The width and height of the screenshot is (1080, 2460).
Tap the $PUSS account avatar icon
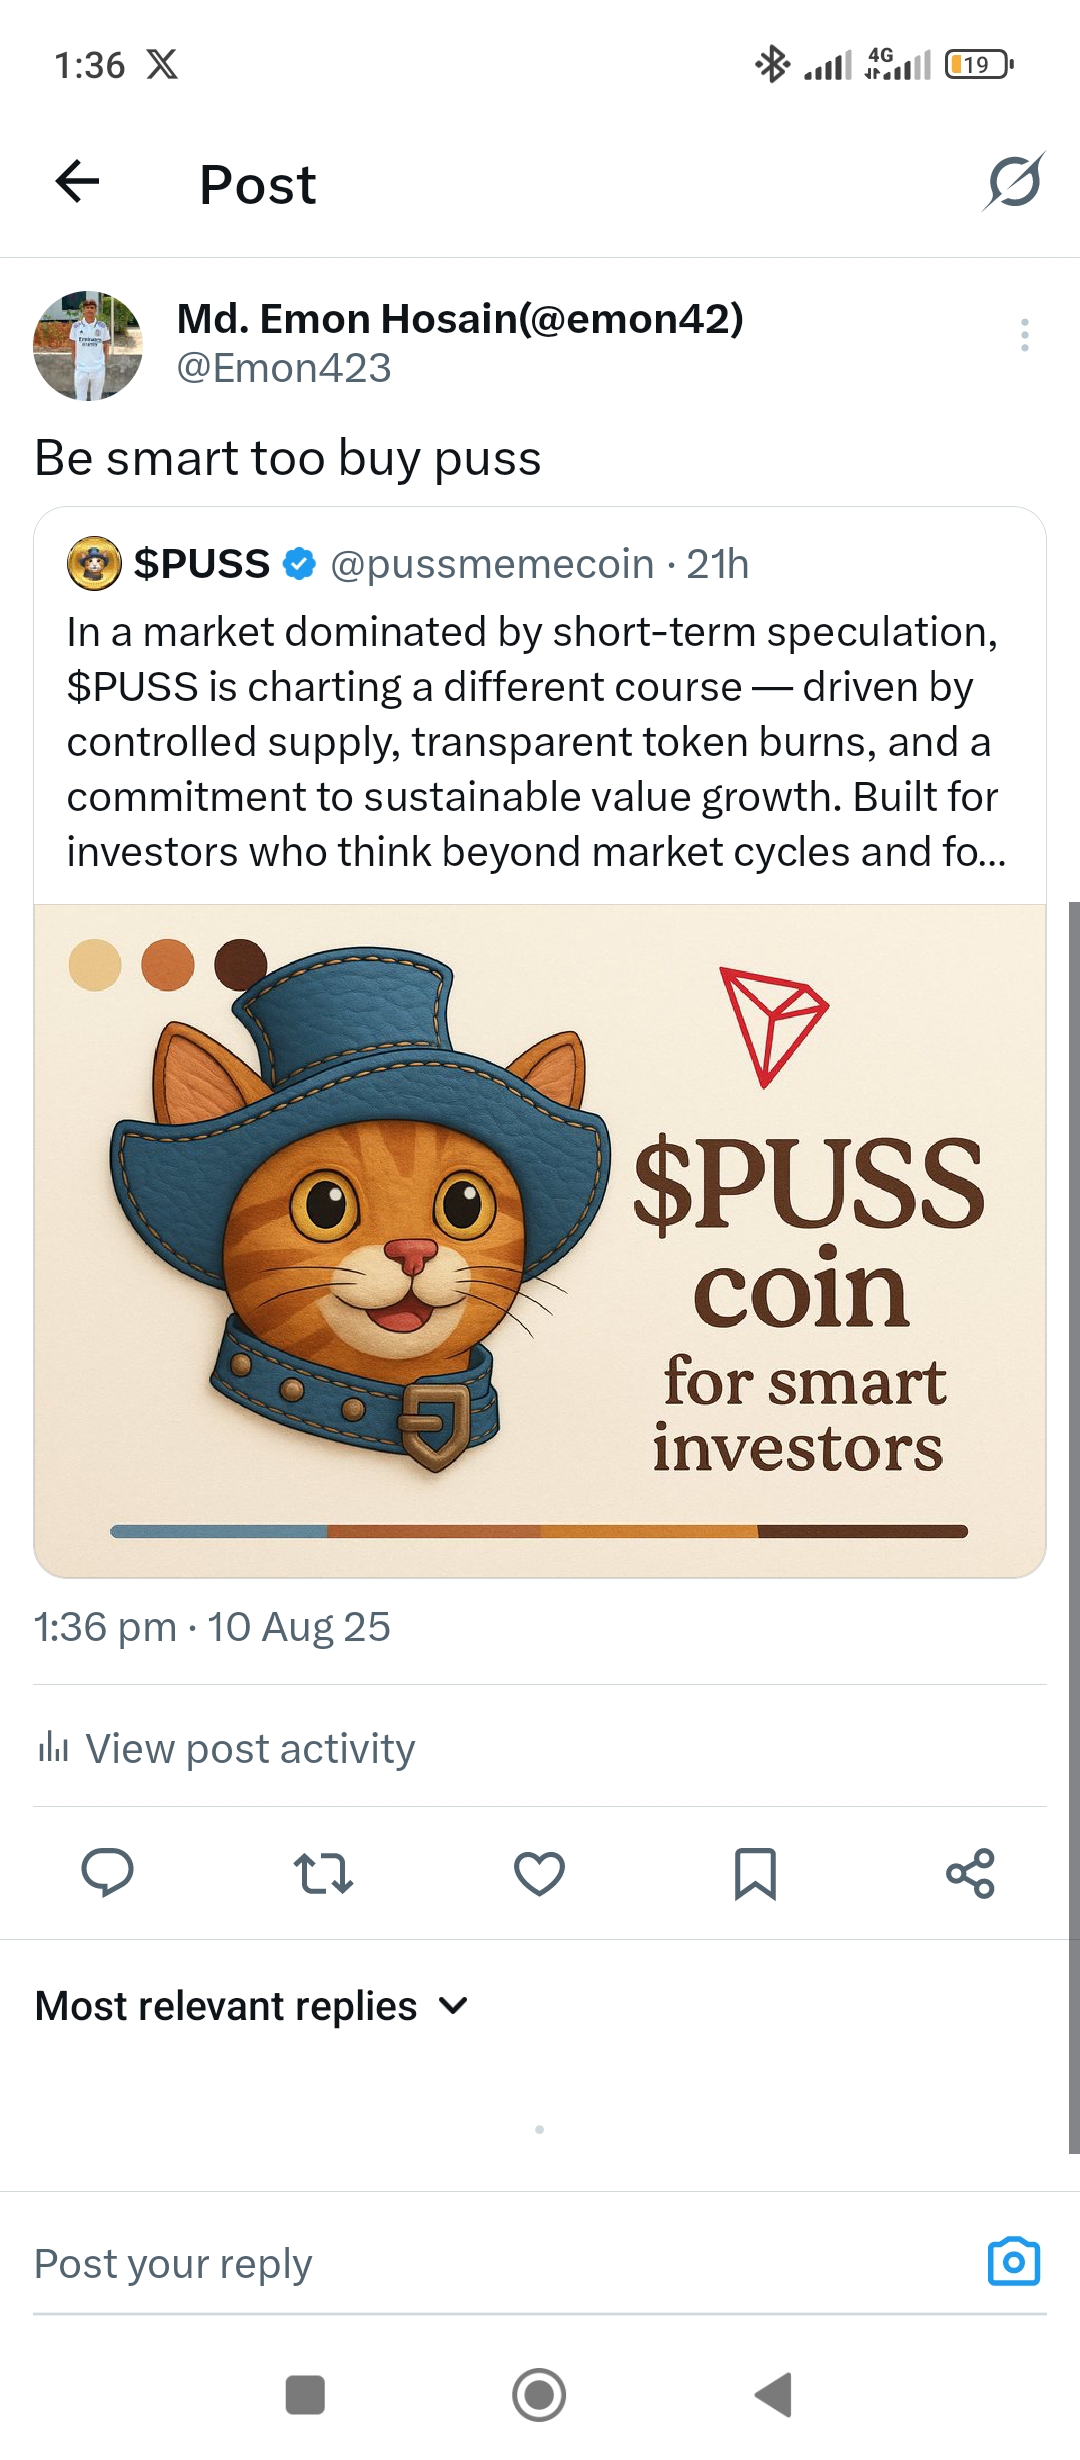94,564
